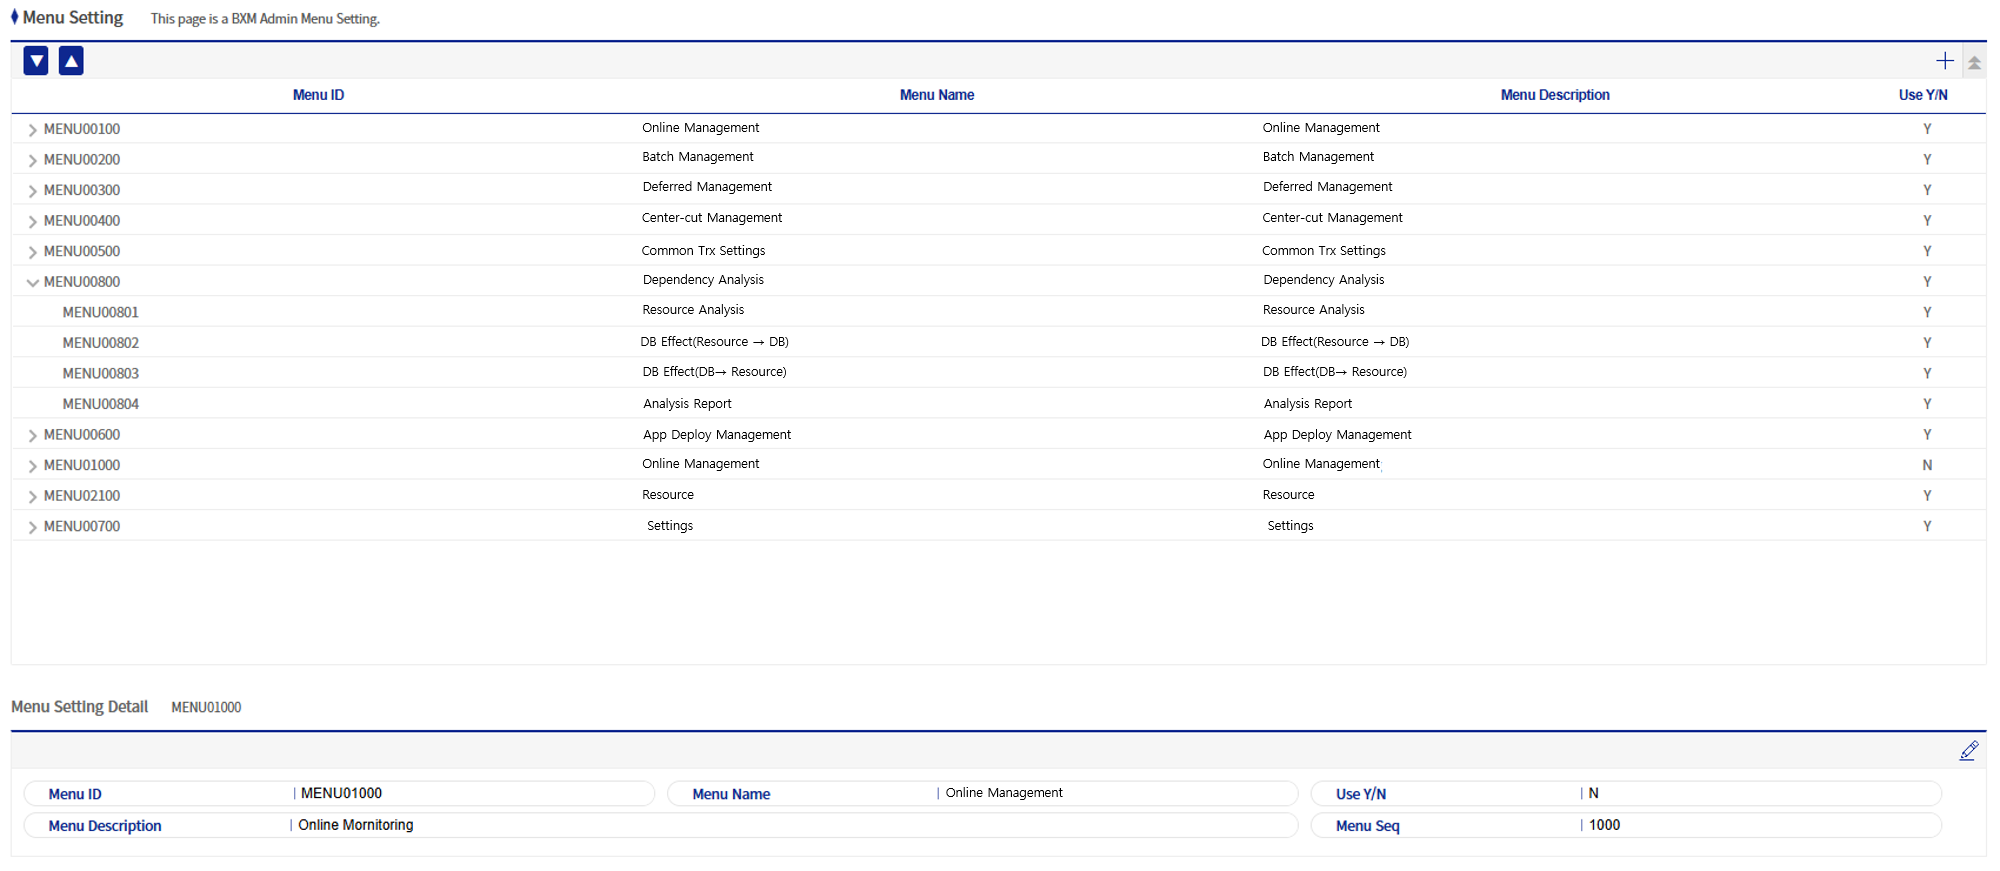Viewport: 2000px width, 871px height.
Task: Click the pencil edit icon
Action: (x=1968, y=750)
